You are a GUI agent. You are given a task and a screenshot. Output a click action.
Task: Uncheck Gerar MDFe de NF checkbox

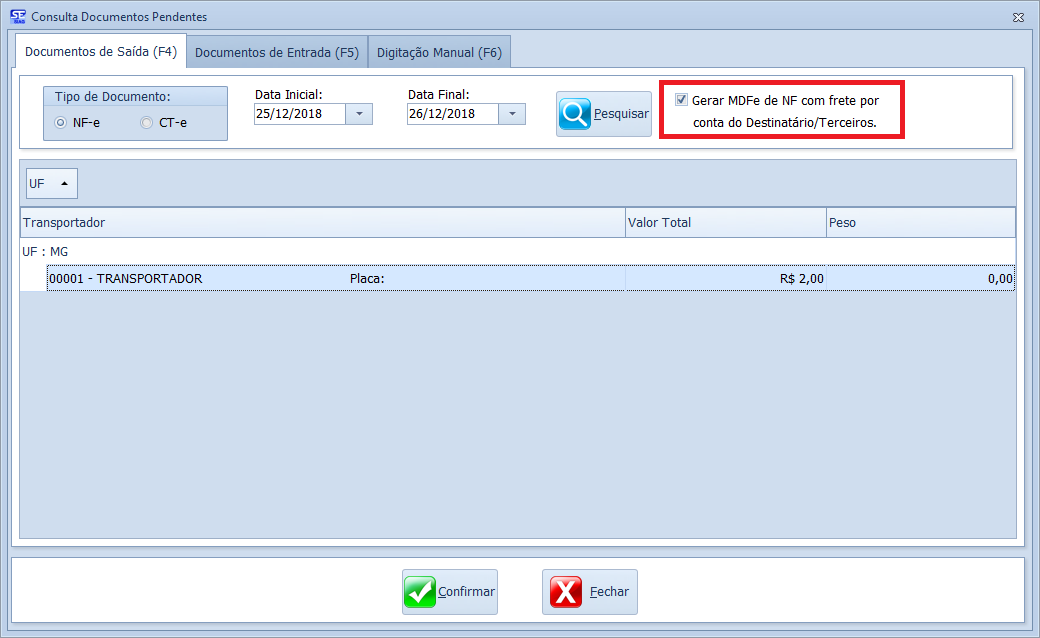(682, 100)
